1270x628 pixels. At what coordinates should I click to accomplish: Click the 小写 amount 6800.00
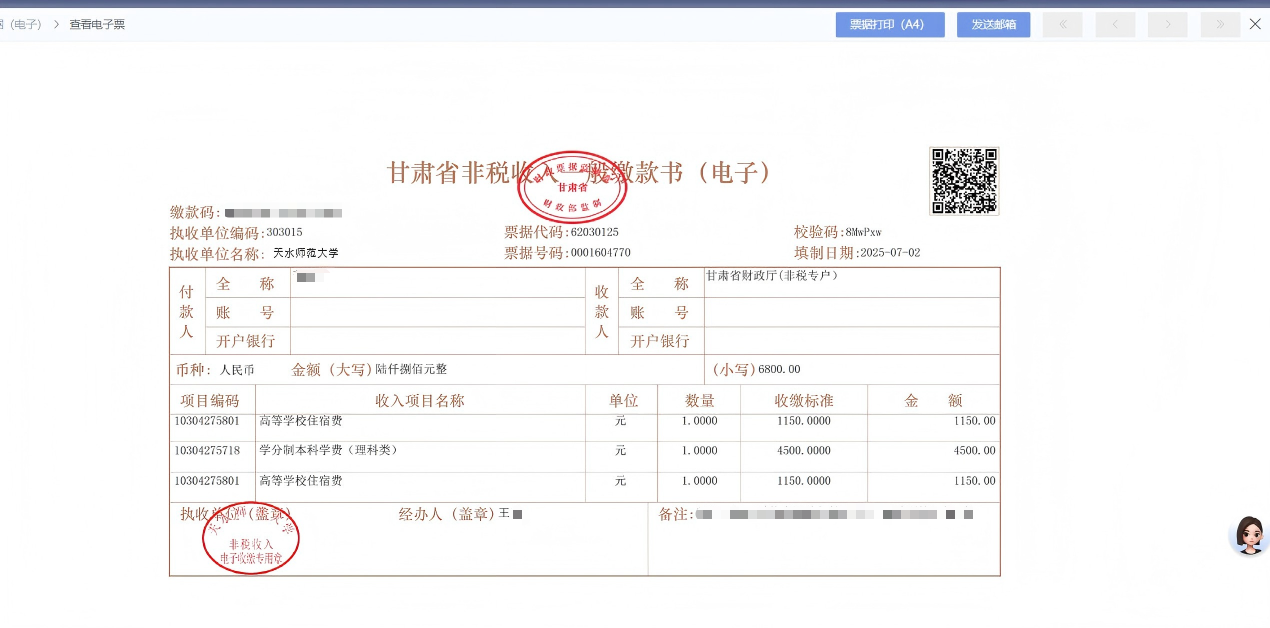click(x=779, y=370)
